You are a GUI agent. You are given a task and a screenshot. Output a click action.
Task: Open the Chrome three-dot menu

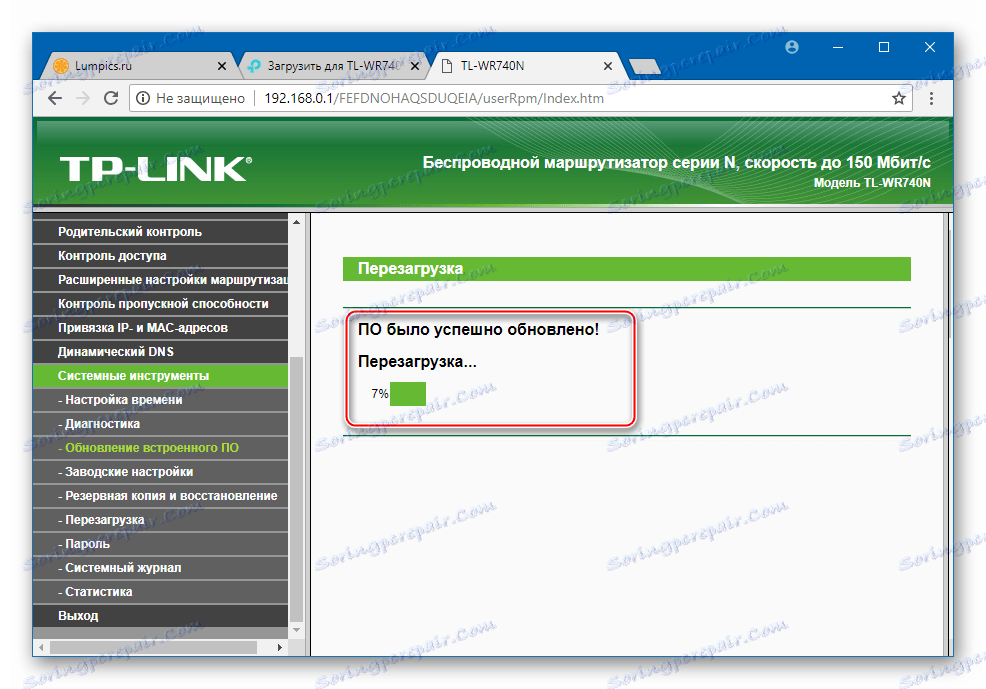(931, 98)
